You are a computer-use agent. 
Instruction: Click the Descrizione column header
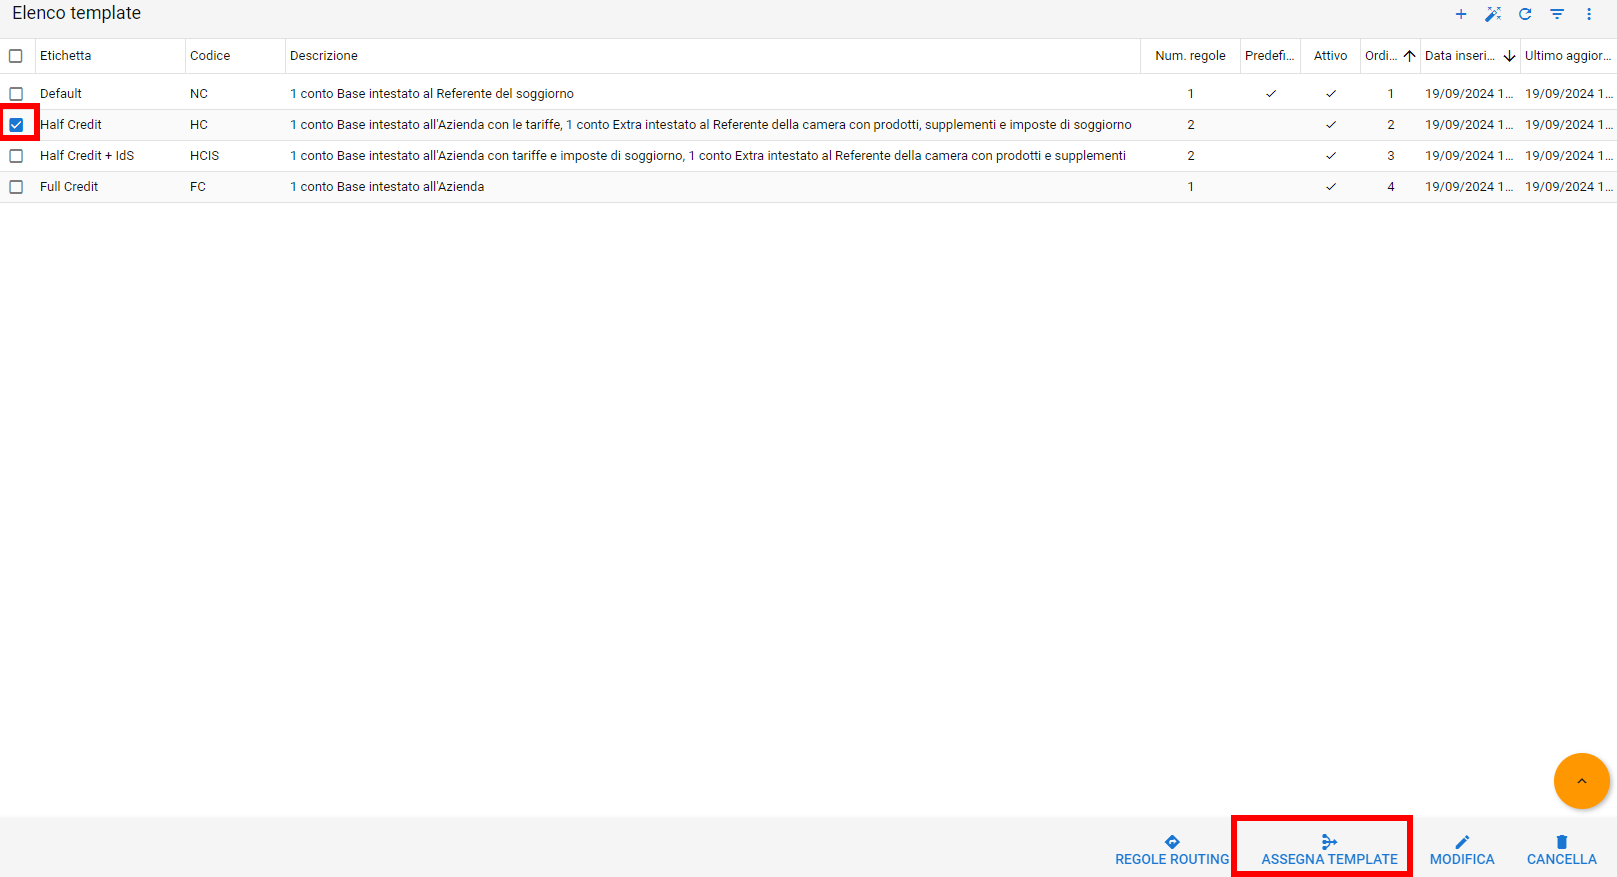pyautogui.click(x=324, y=56)
